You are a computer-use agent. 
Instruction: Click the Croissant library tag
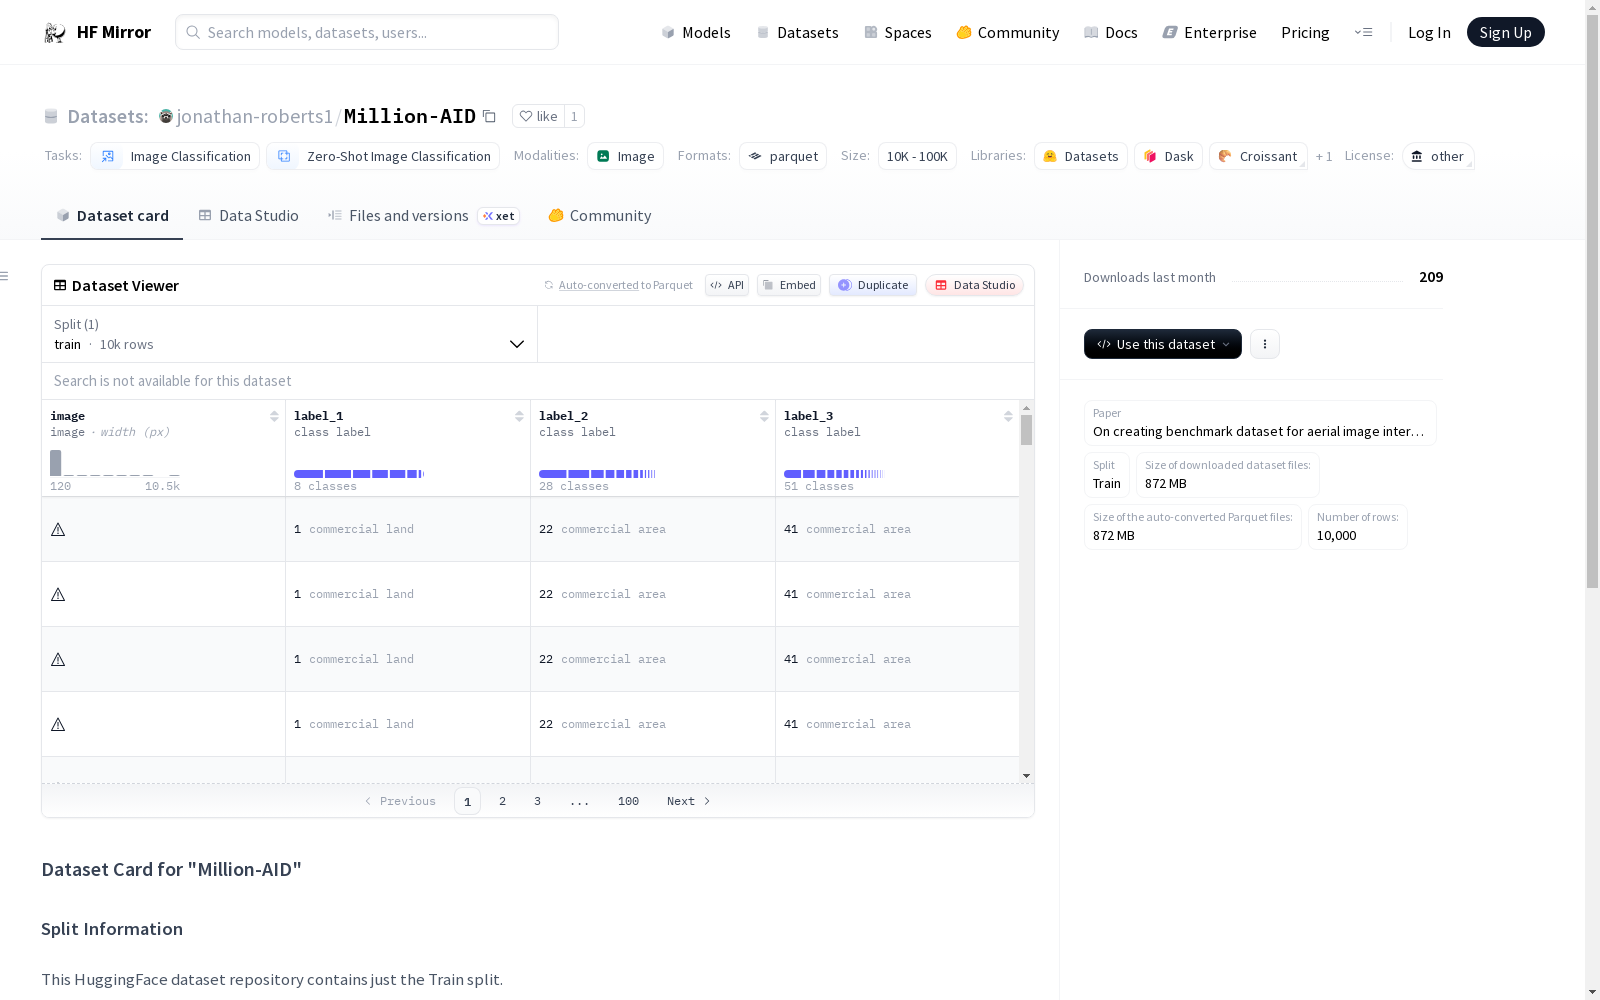pyautogui.click(x=1258, y=156)
